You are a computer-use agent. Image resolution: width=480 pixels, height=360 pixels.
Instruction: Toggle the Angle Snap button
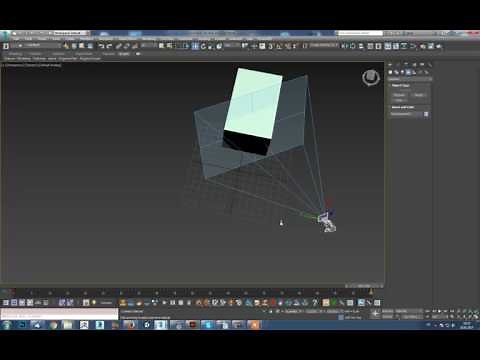279,46
